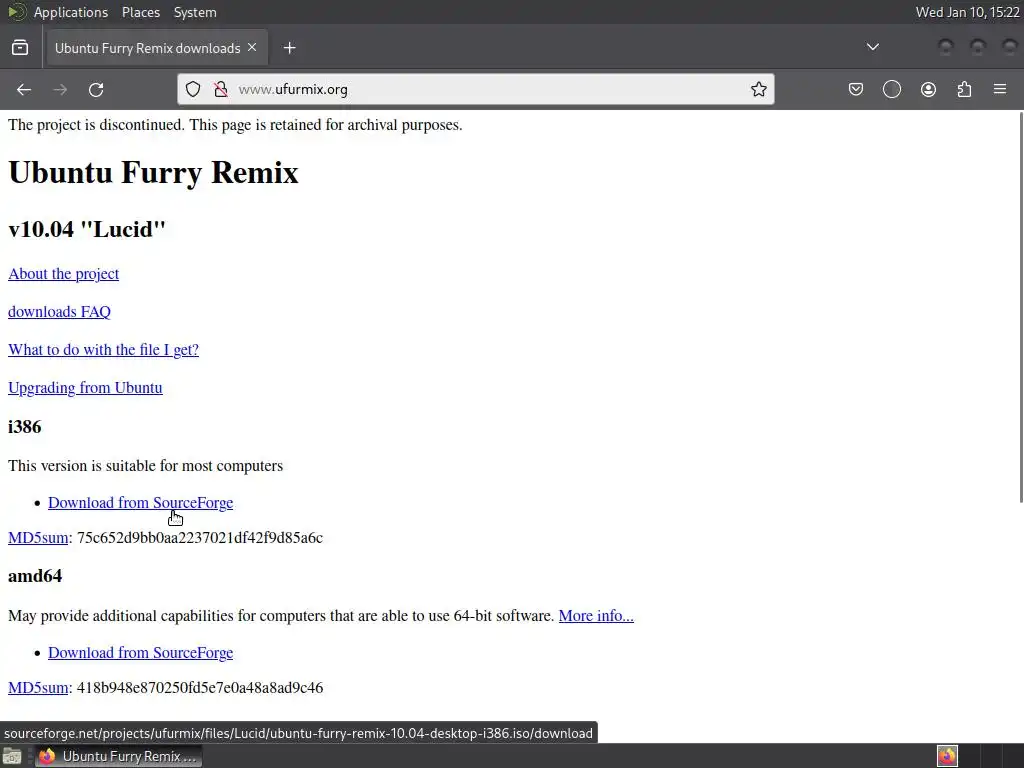Click the i386 checksum 75c652d9bb0aa... text
Screen dimensions: 1024x768
tap(200, 538)
